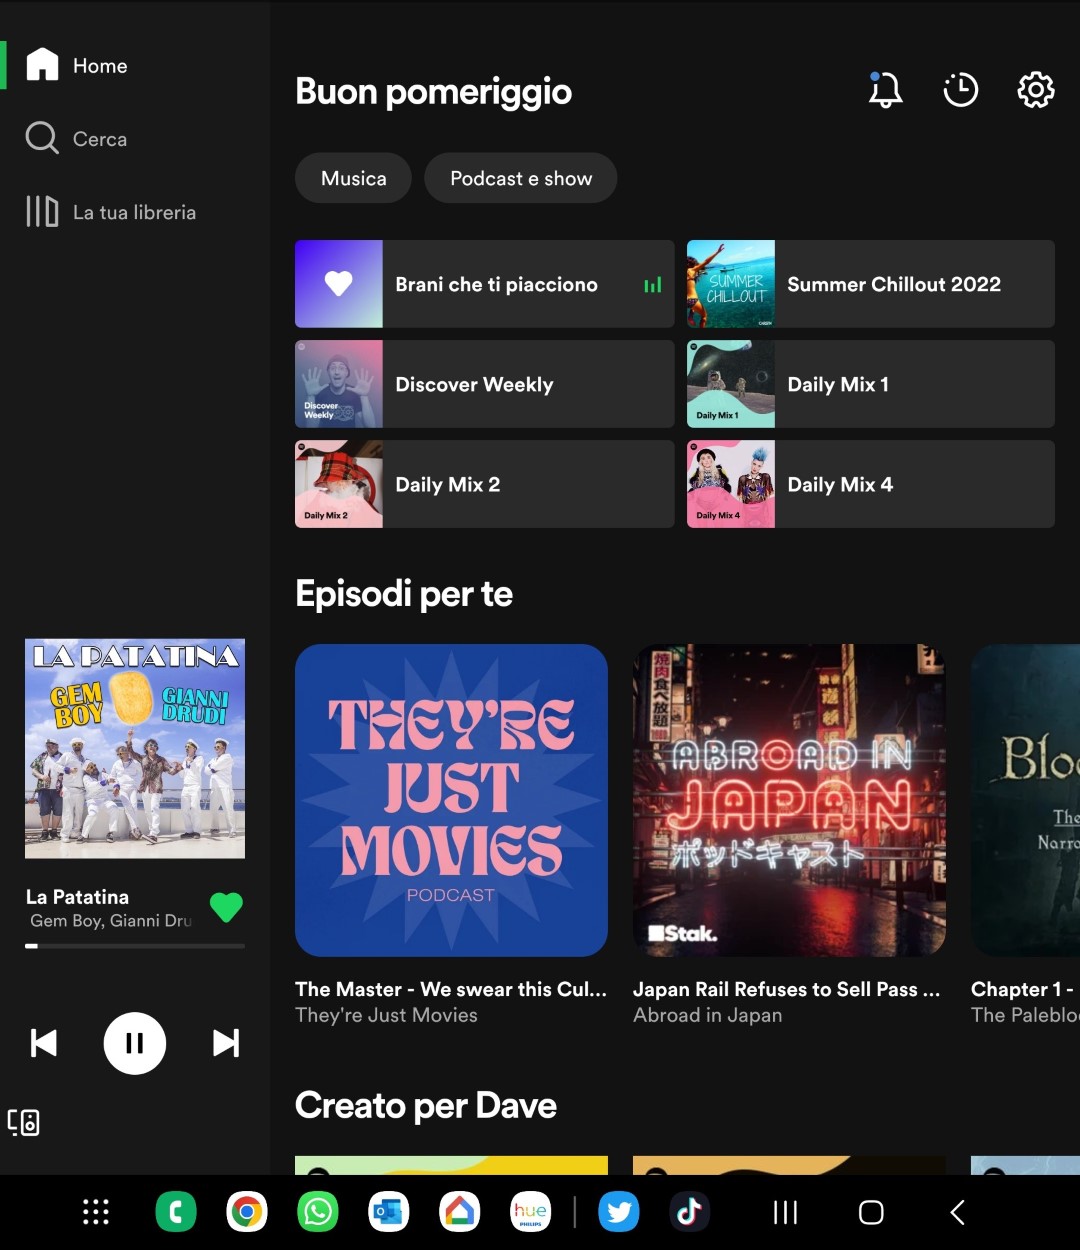
Task: Click La Patatina song title
Action: pyautogui.click(x=78, y=897)
